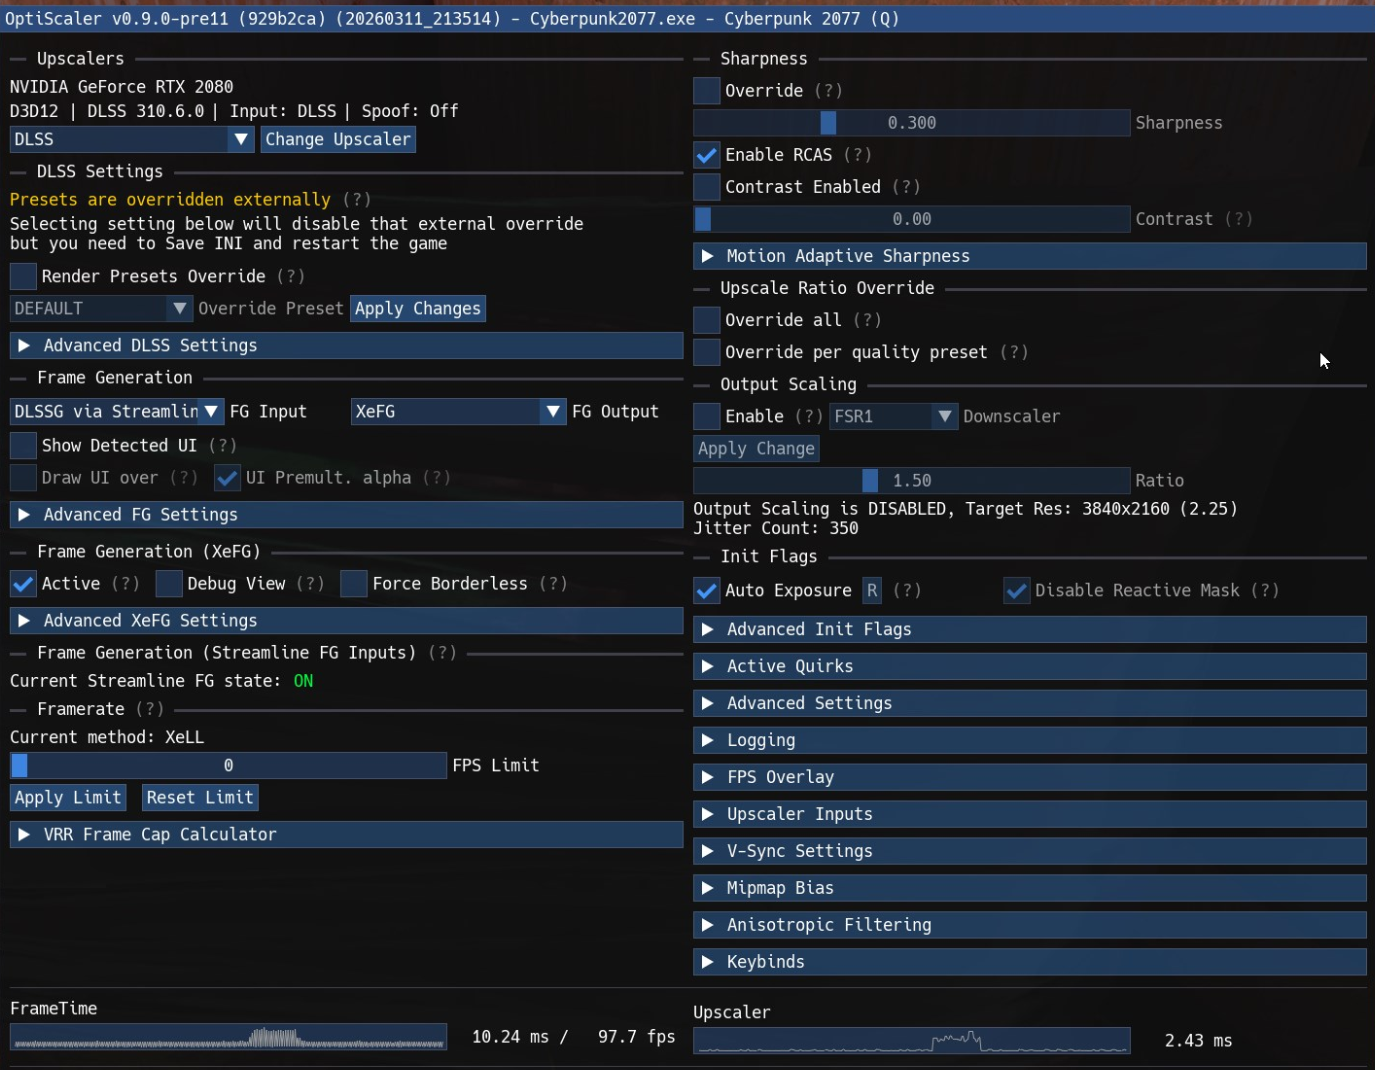Image resolution: width=1375 pixels, height=1070 pixels.
Task: Enable the Debug View checkbox
Action: pos(169,584)
